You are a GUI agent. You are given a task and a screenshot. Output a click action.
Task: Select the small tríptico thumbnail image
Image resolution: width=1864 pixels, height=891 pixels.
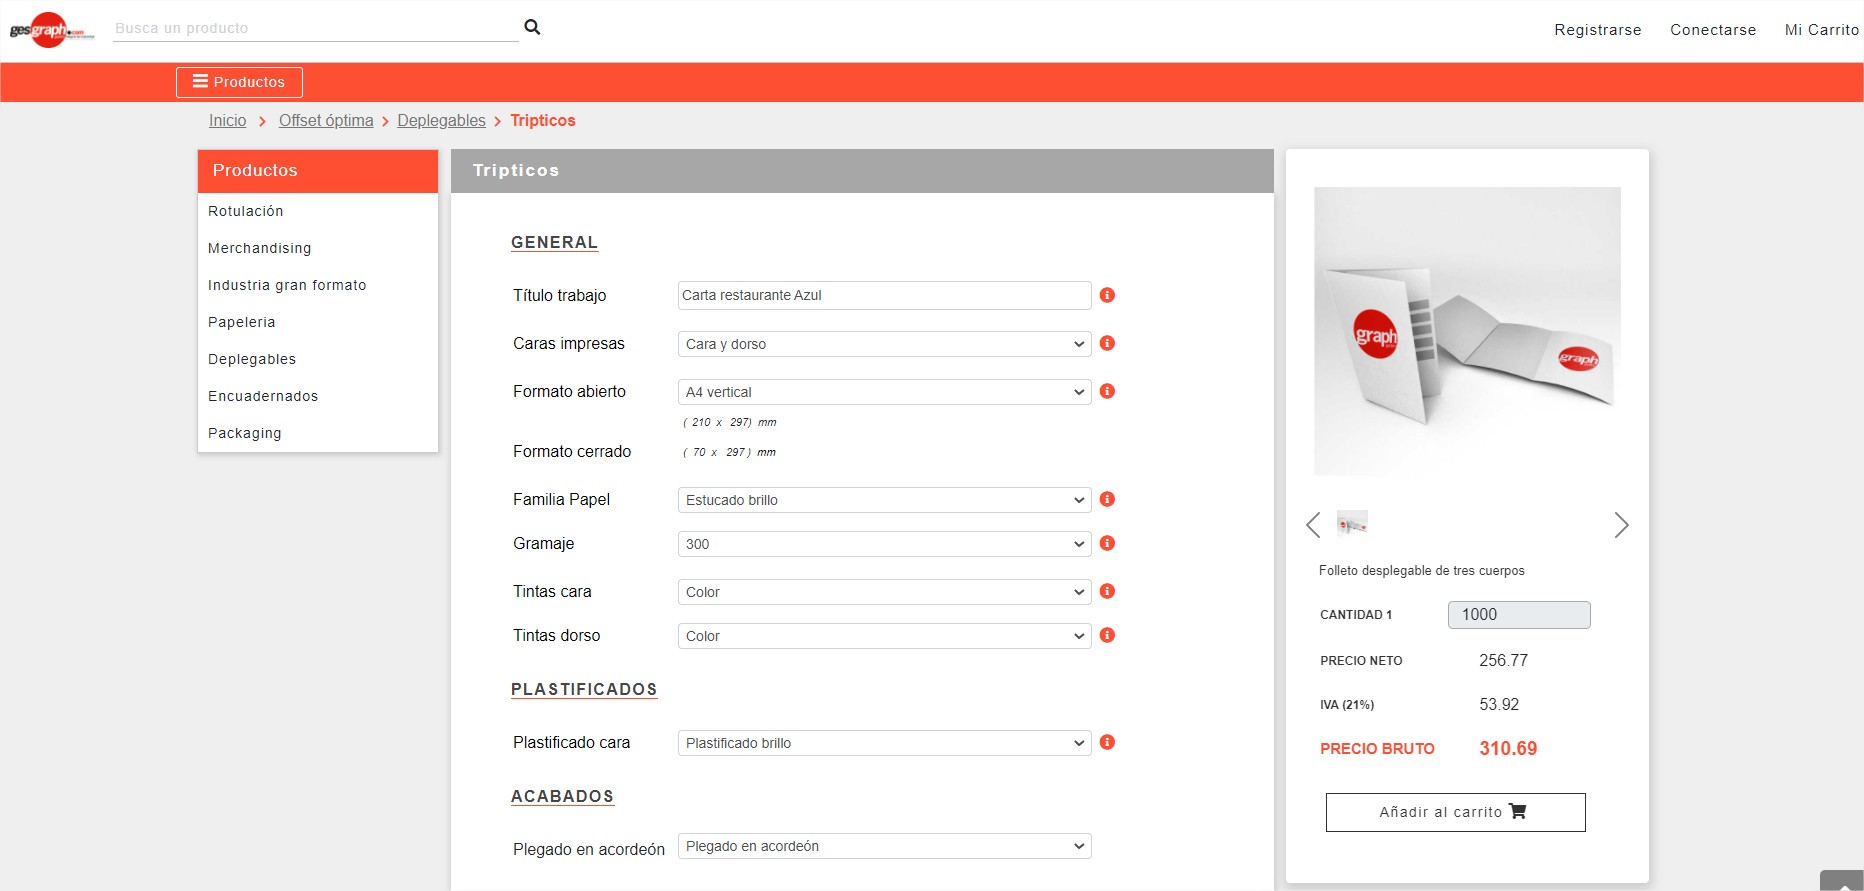(1352, 524)
